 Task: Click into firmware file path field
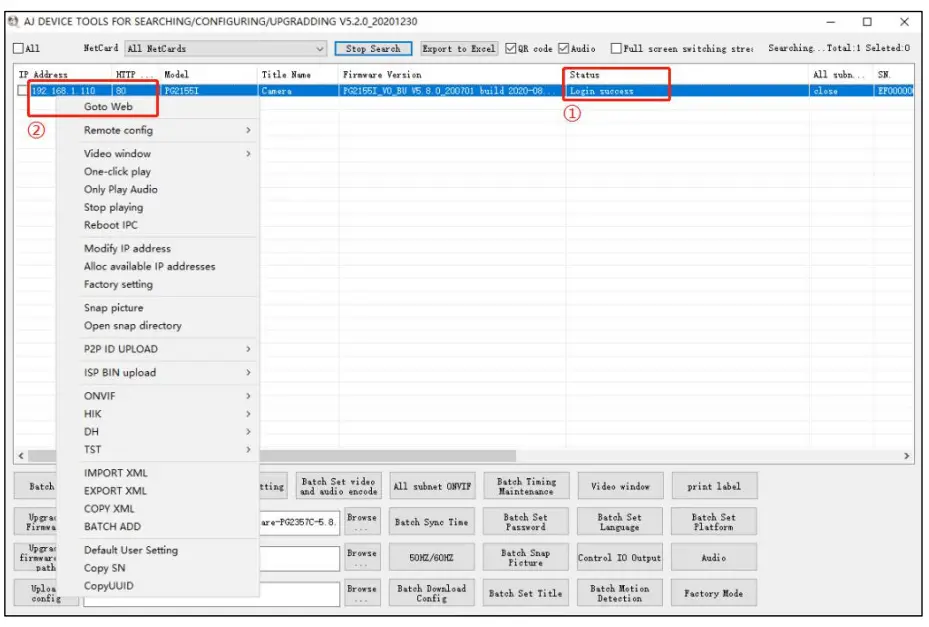click(x=299, y=522)
